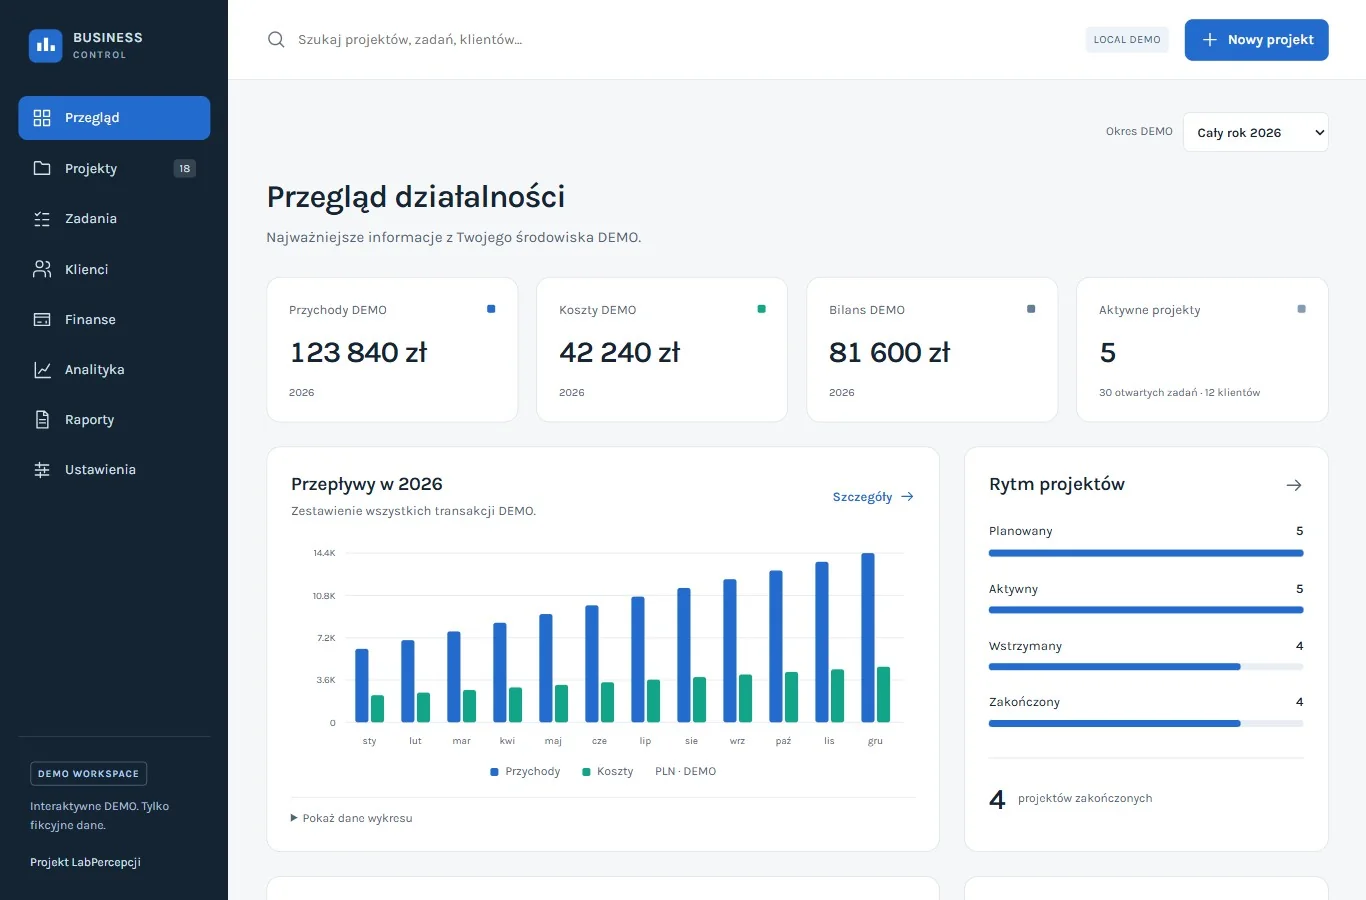Click the Koszty legend swatch
Screen dimensions: 1366x900
click(586, 772)
